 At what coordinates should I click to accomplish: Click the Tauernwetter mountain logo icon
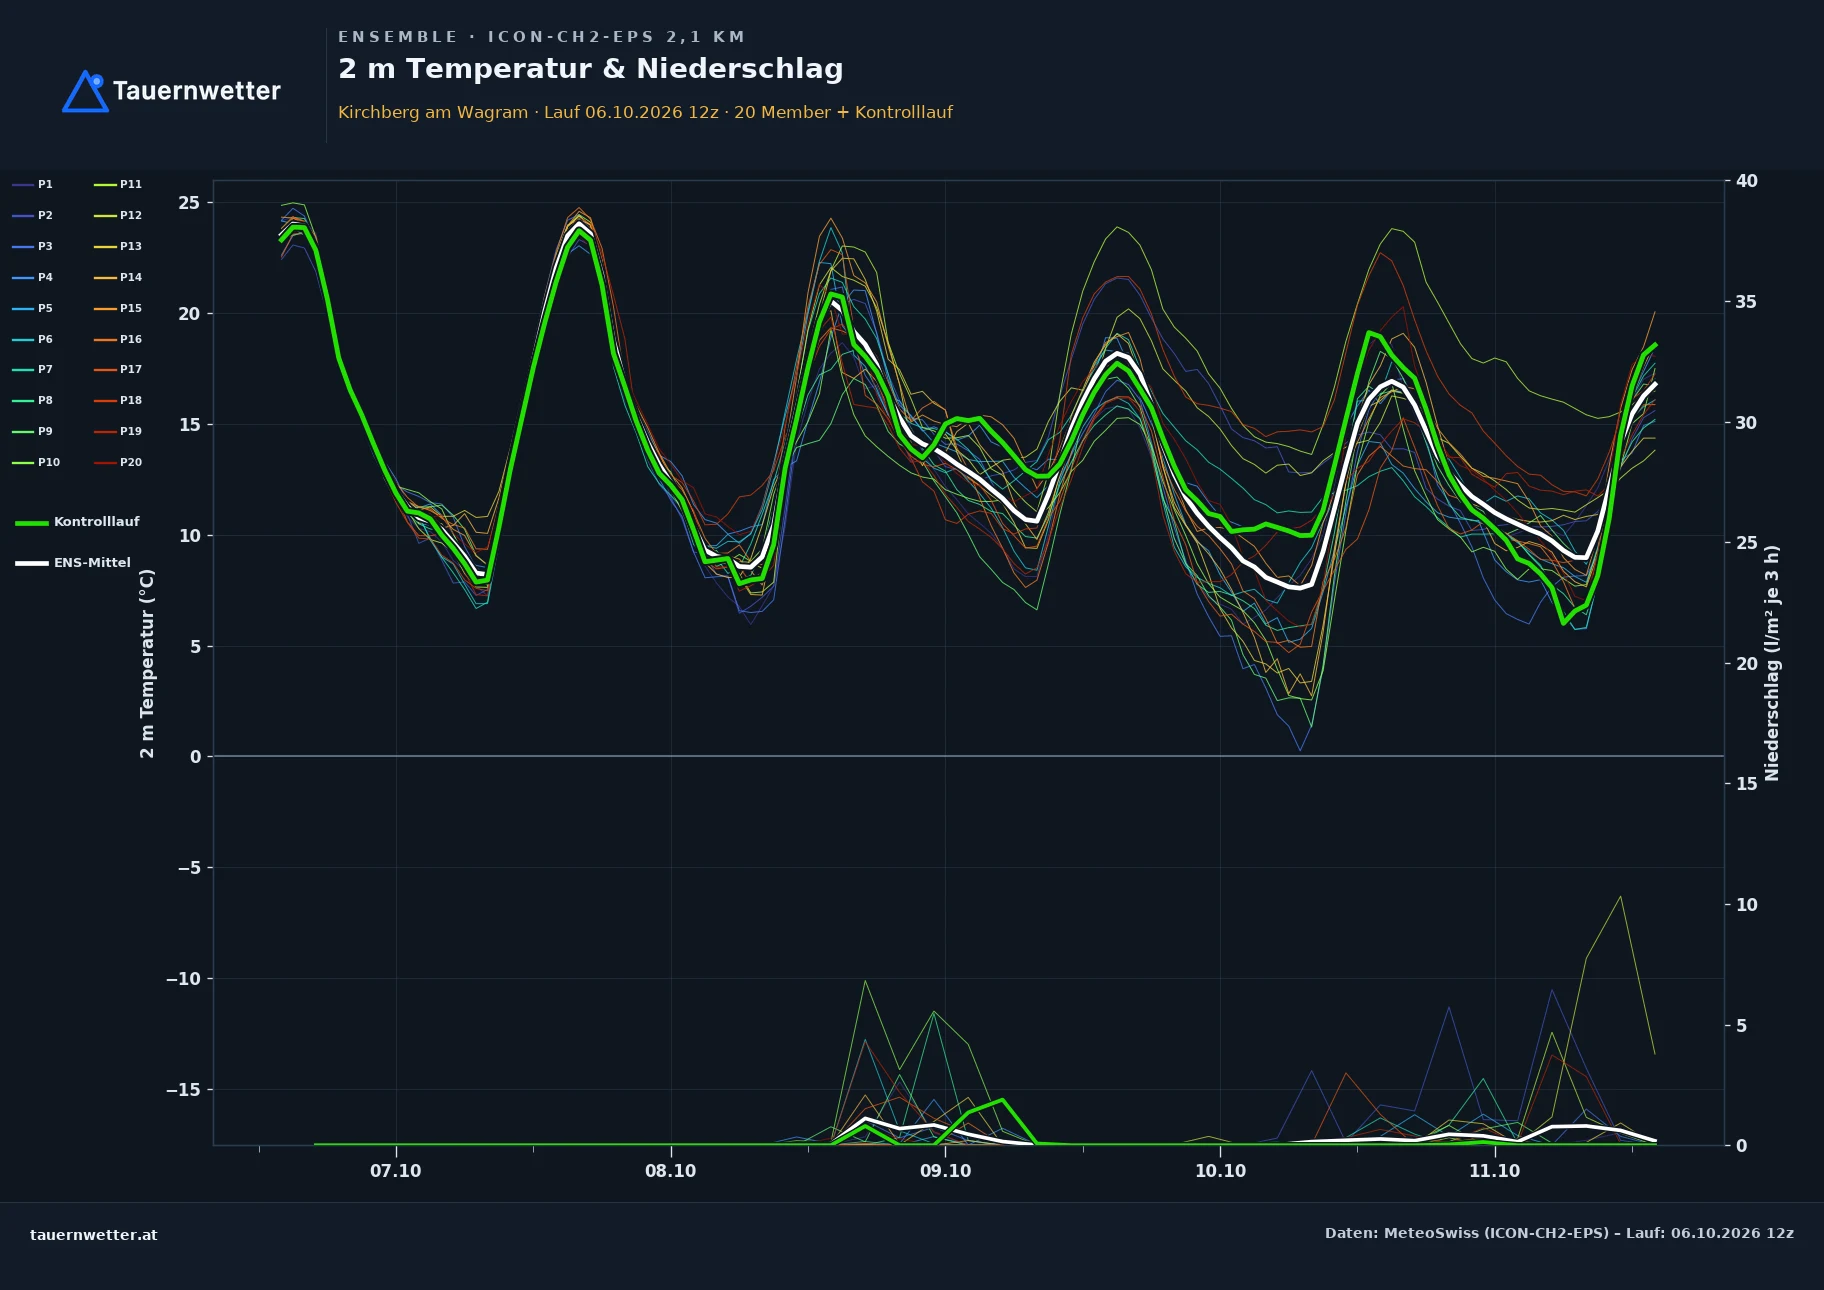85,91
